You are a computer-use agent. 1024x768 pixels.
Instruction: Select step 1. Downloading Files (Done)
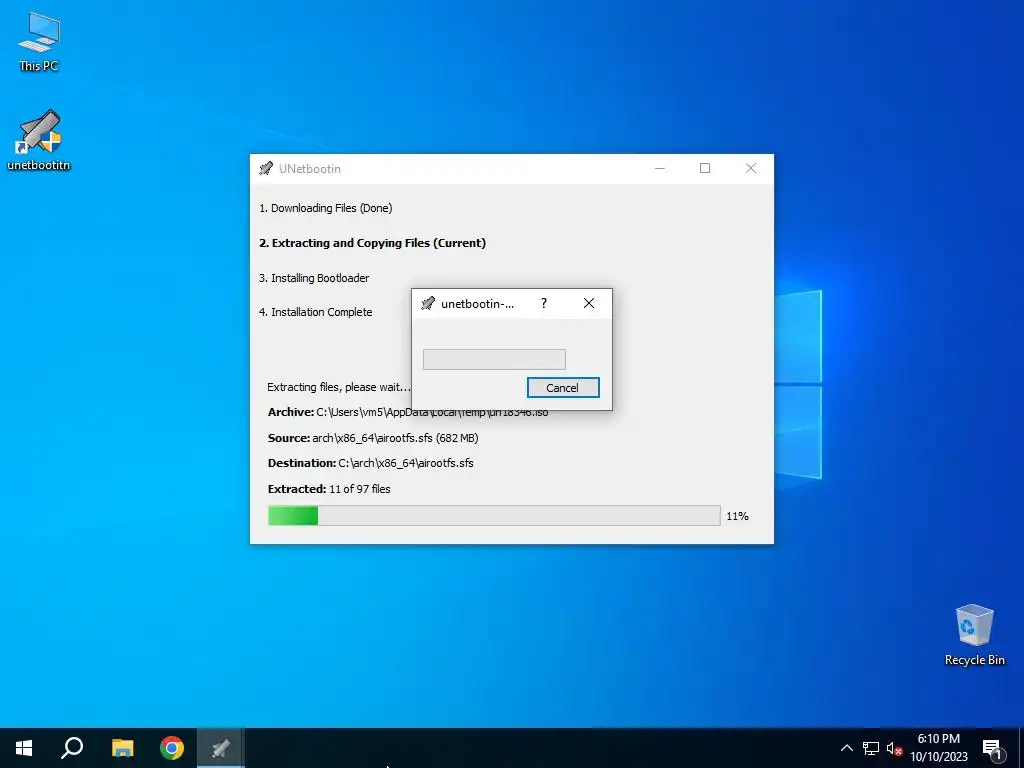coord(325,208)
